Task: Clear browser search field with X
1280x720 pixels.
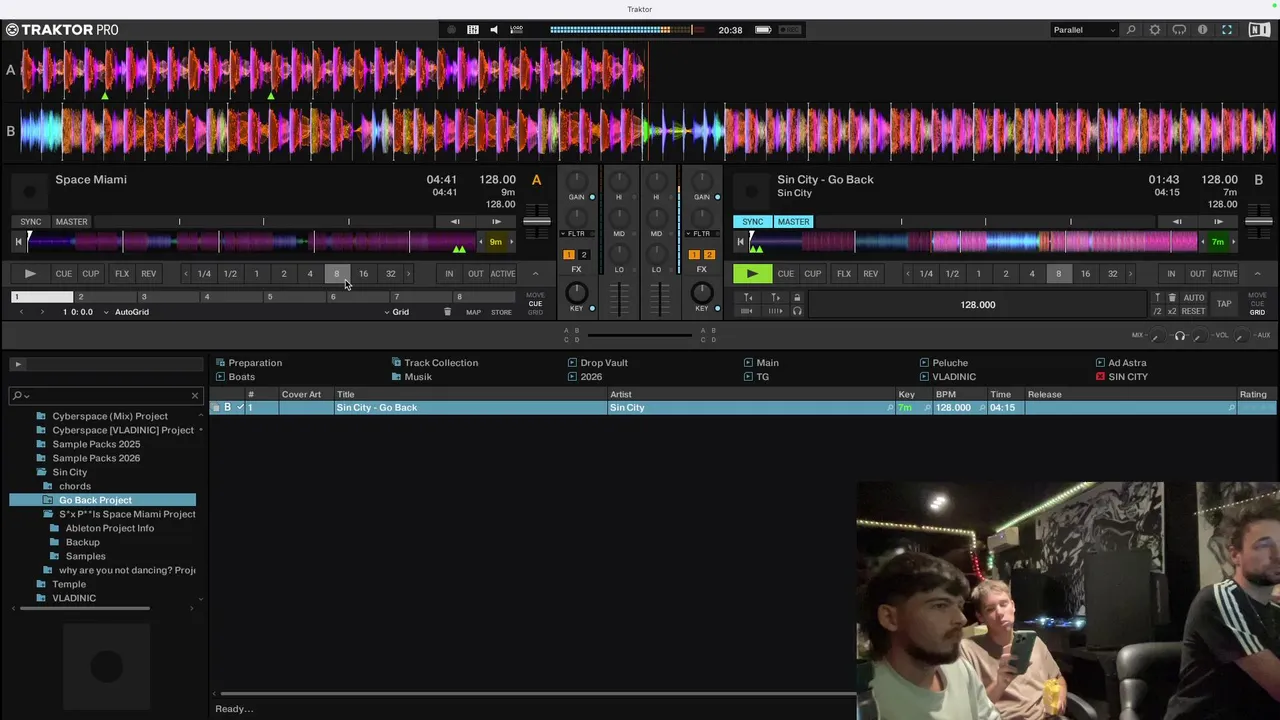Action: point(195,395)
